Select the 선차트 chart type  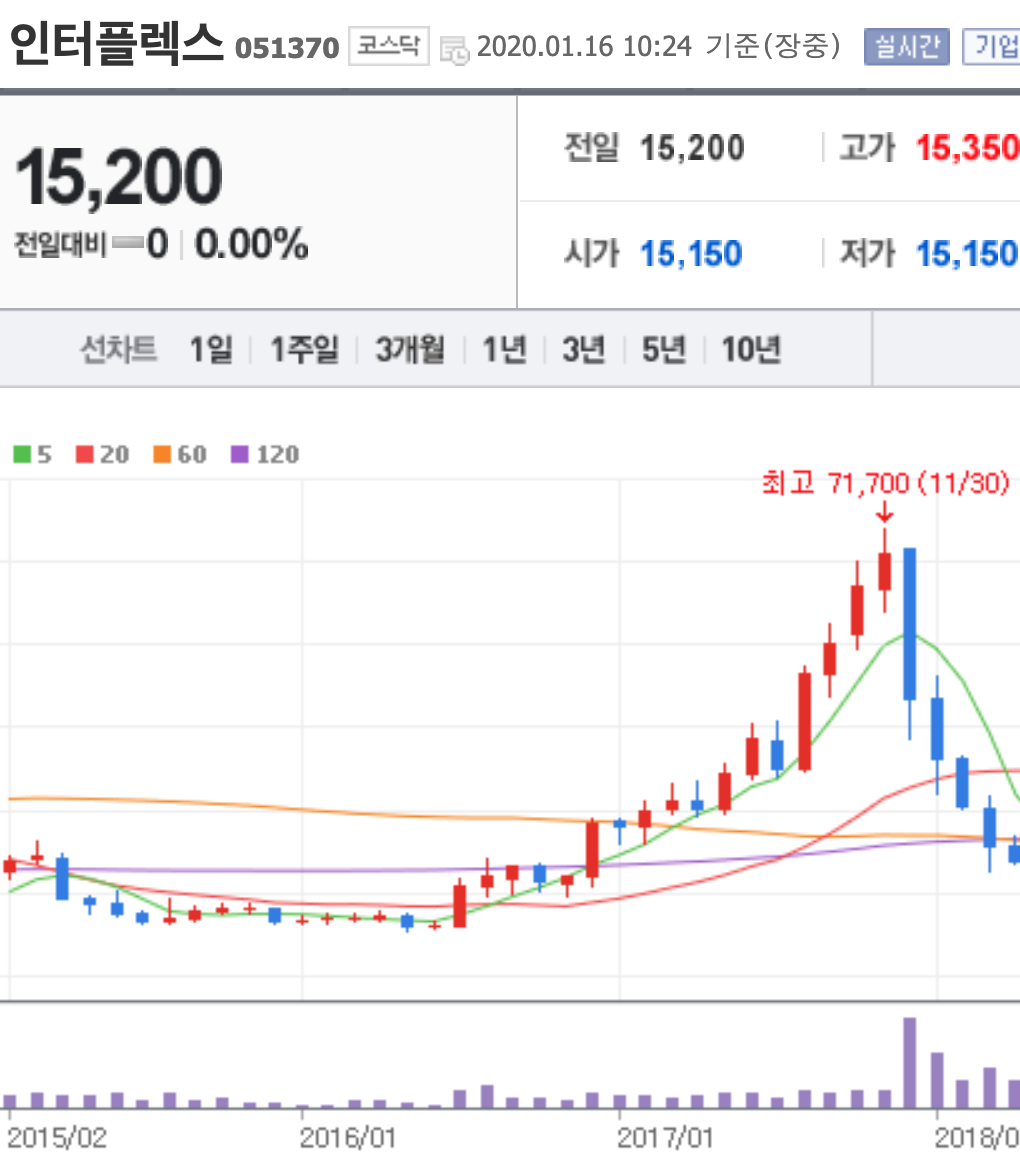point(118,350)
